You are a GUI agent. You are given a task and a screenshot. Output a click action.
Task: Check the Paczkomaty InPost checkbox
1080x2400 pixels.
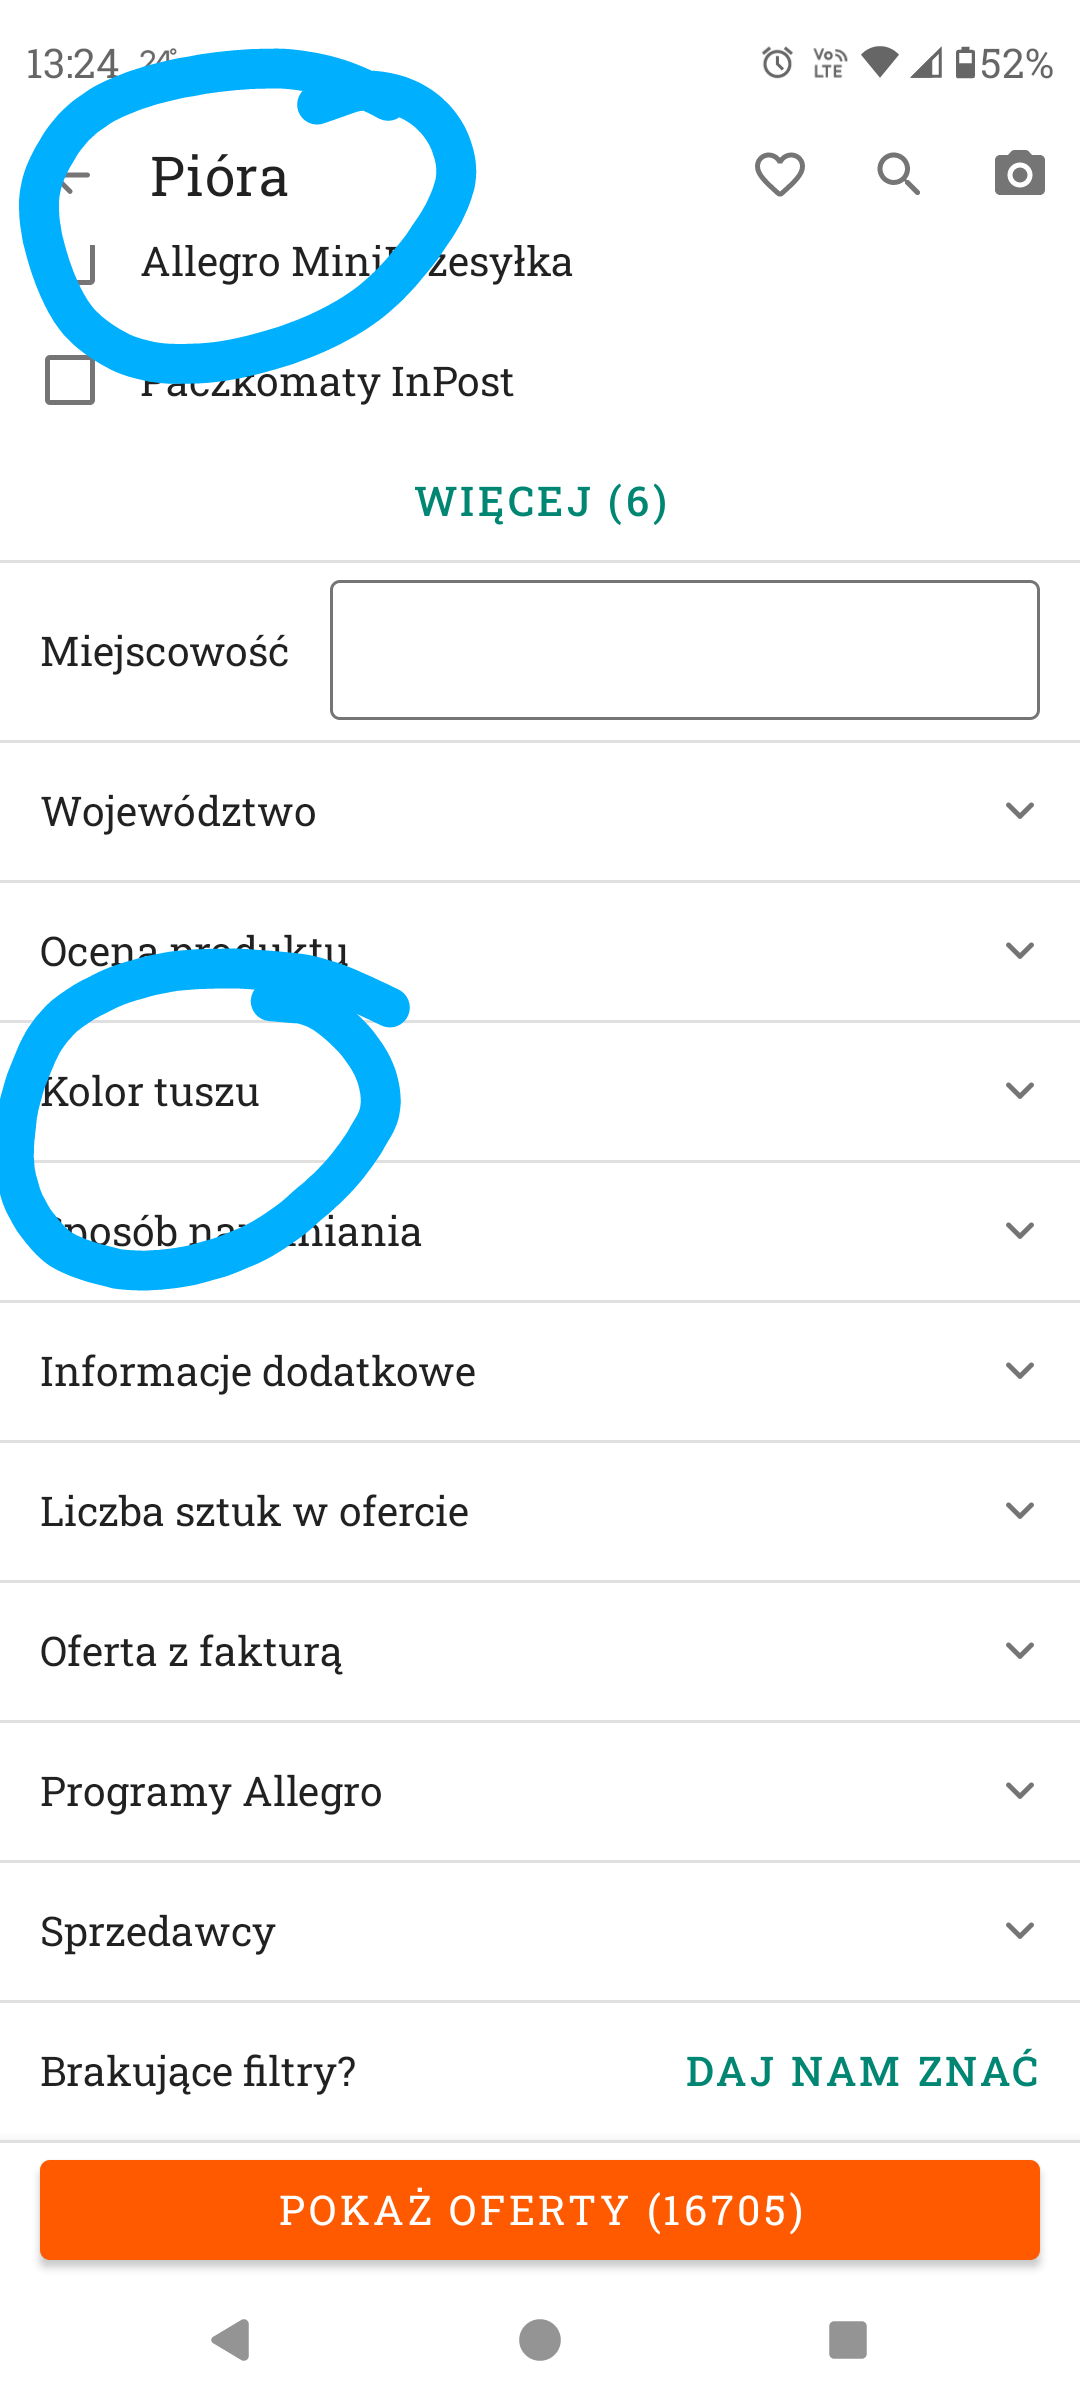tap(70, 381)
